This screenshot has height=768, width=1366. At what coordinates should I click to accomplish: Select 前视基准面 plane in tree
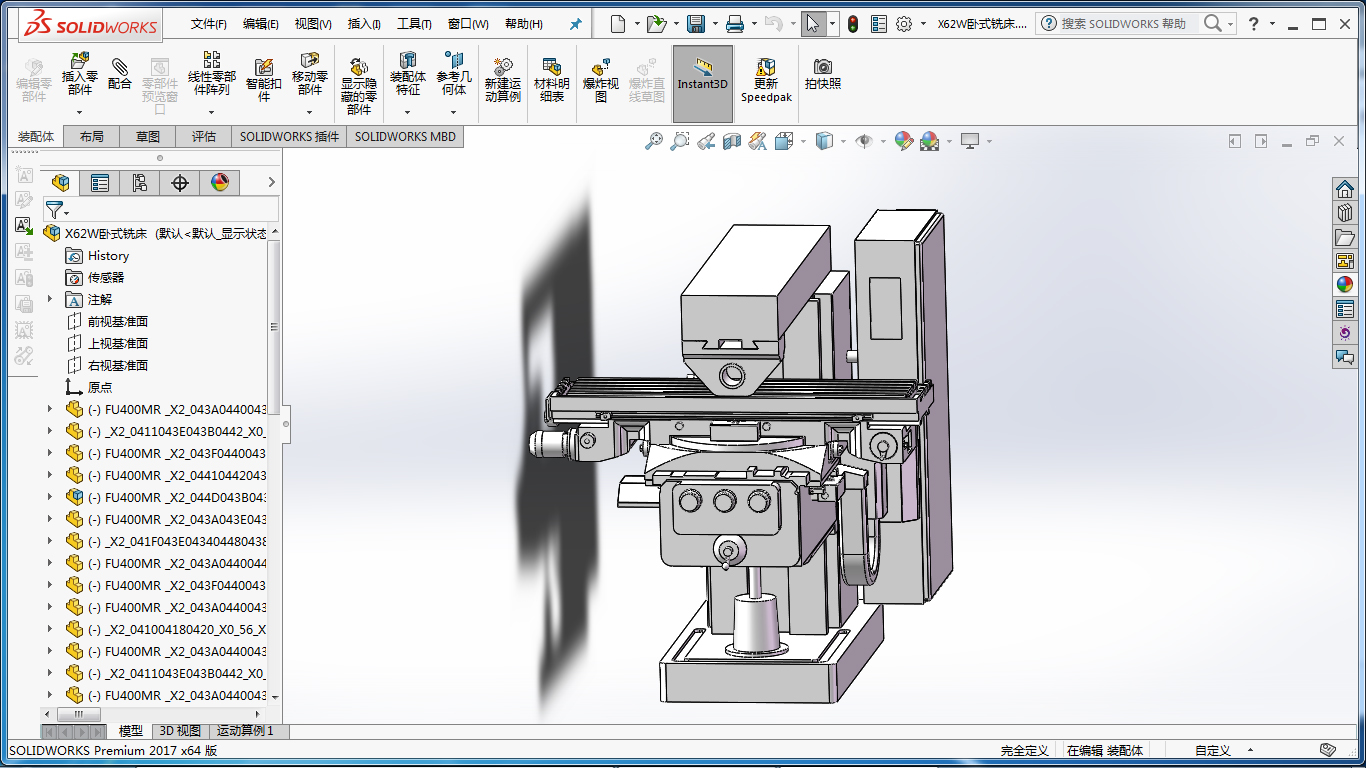pyautogui.click(x=118, y=322)
